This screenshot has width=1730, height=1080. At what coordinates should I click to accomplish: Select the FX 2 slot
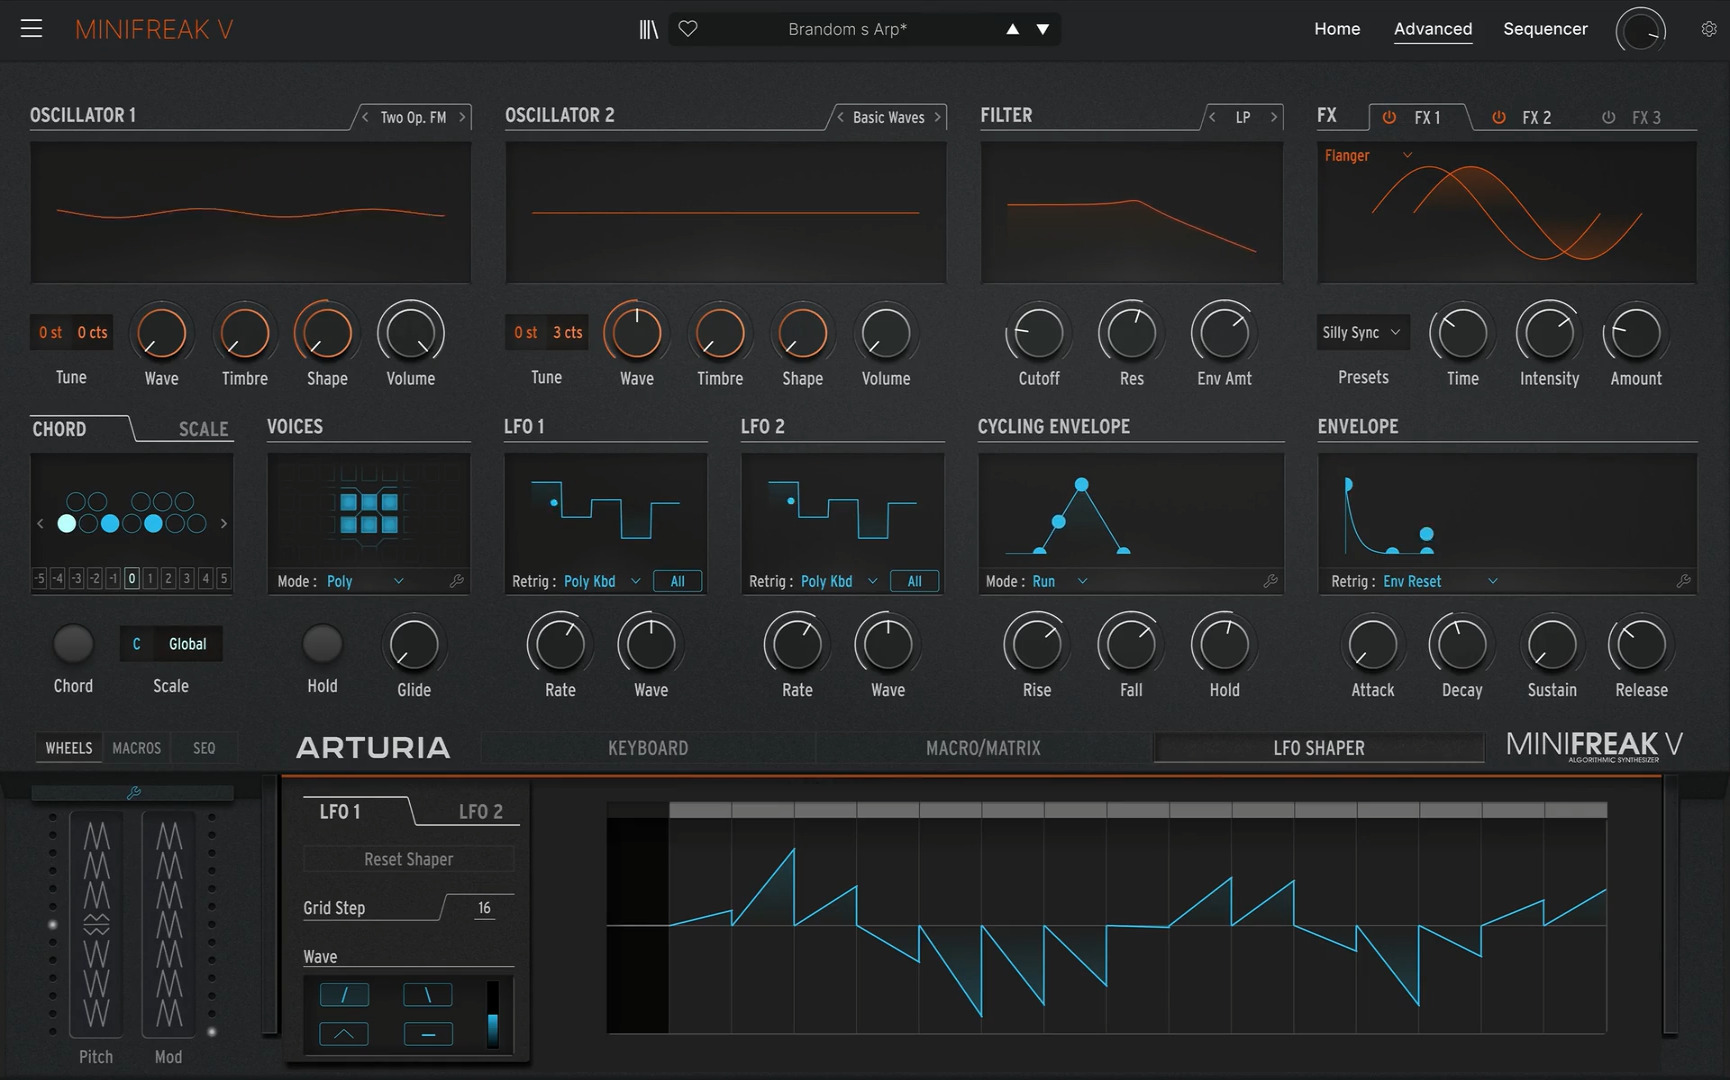click(1536, 118)
